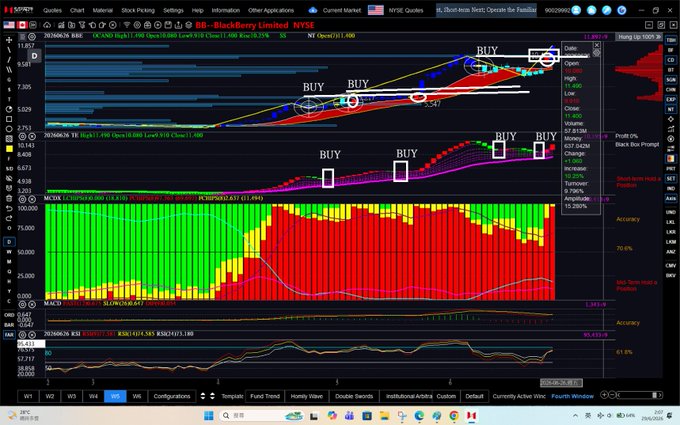Click the bottom horizontal chart scrollbar

click(x=640, y=395)
